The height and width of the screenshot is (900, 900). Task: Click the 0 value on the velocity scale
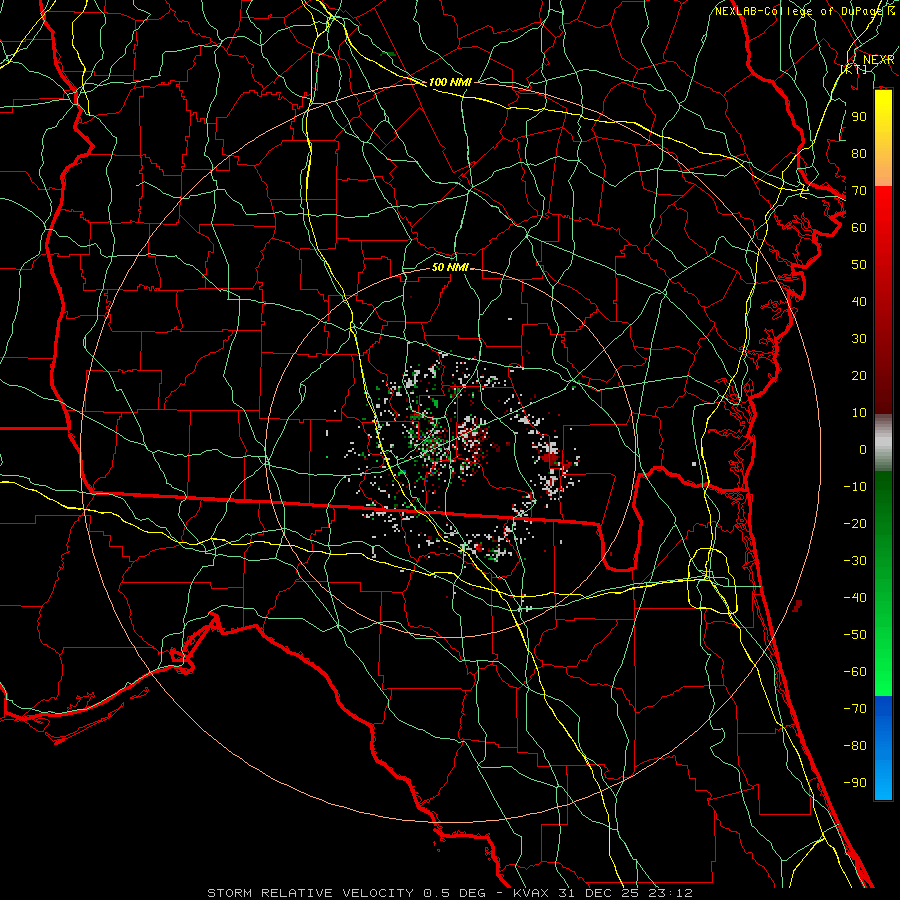pos(863,450)
